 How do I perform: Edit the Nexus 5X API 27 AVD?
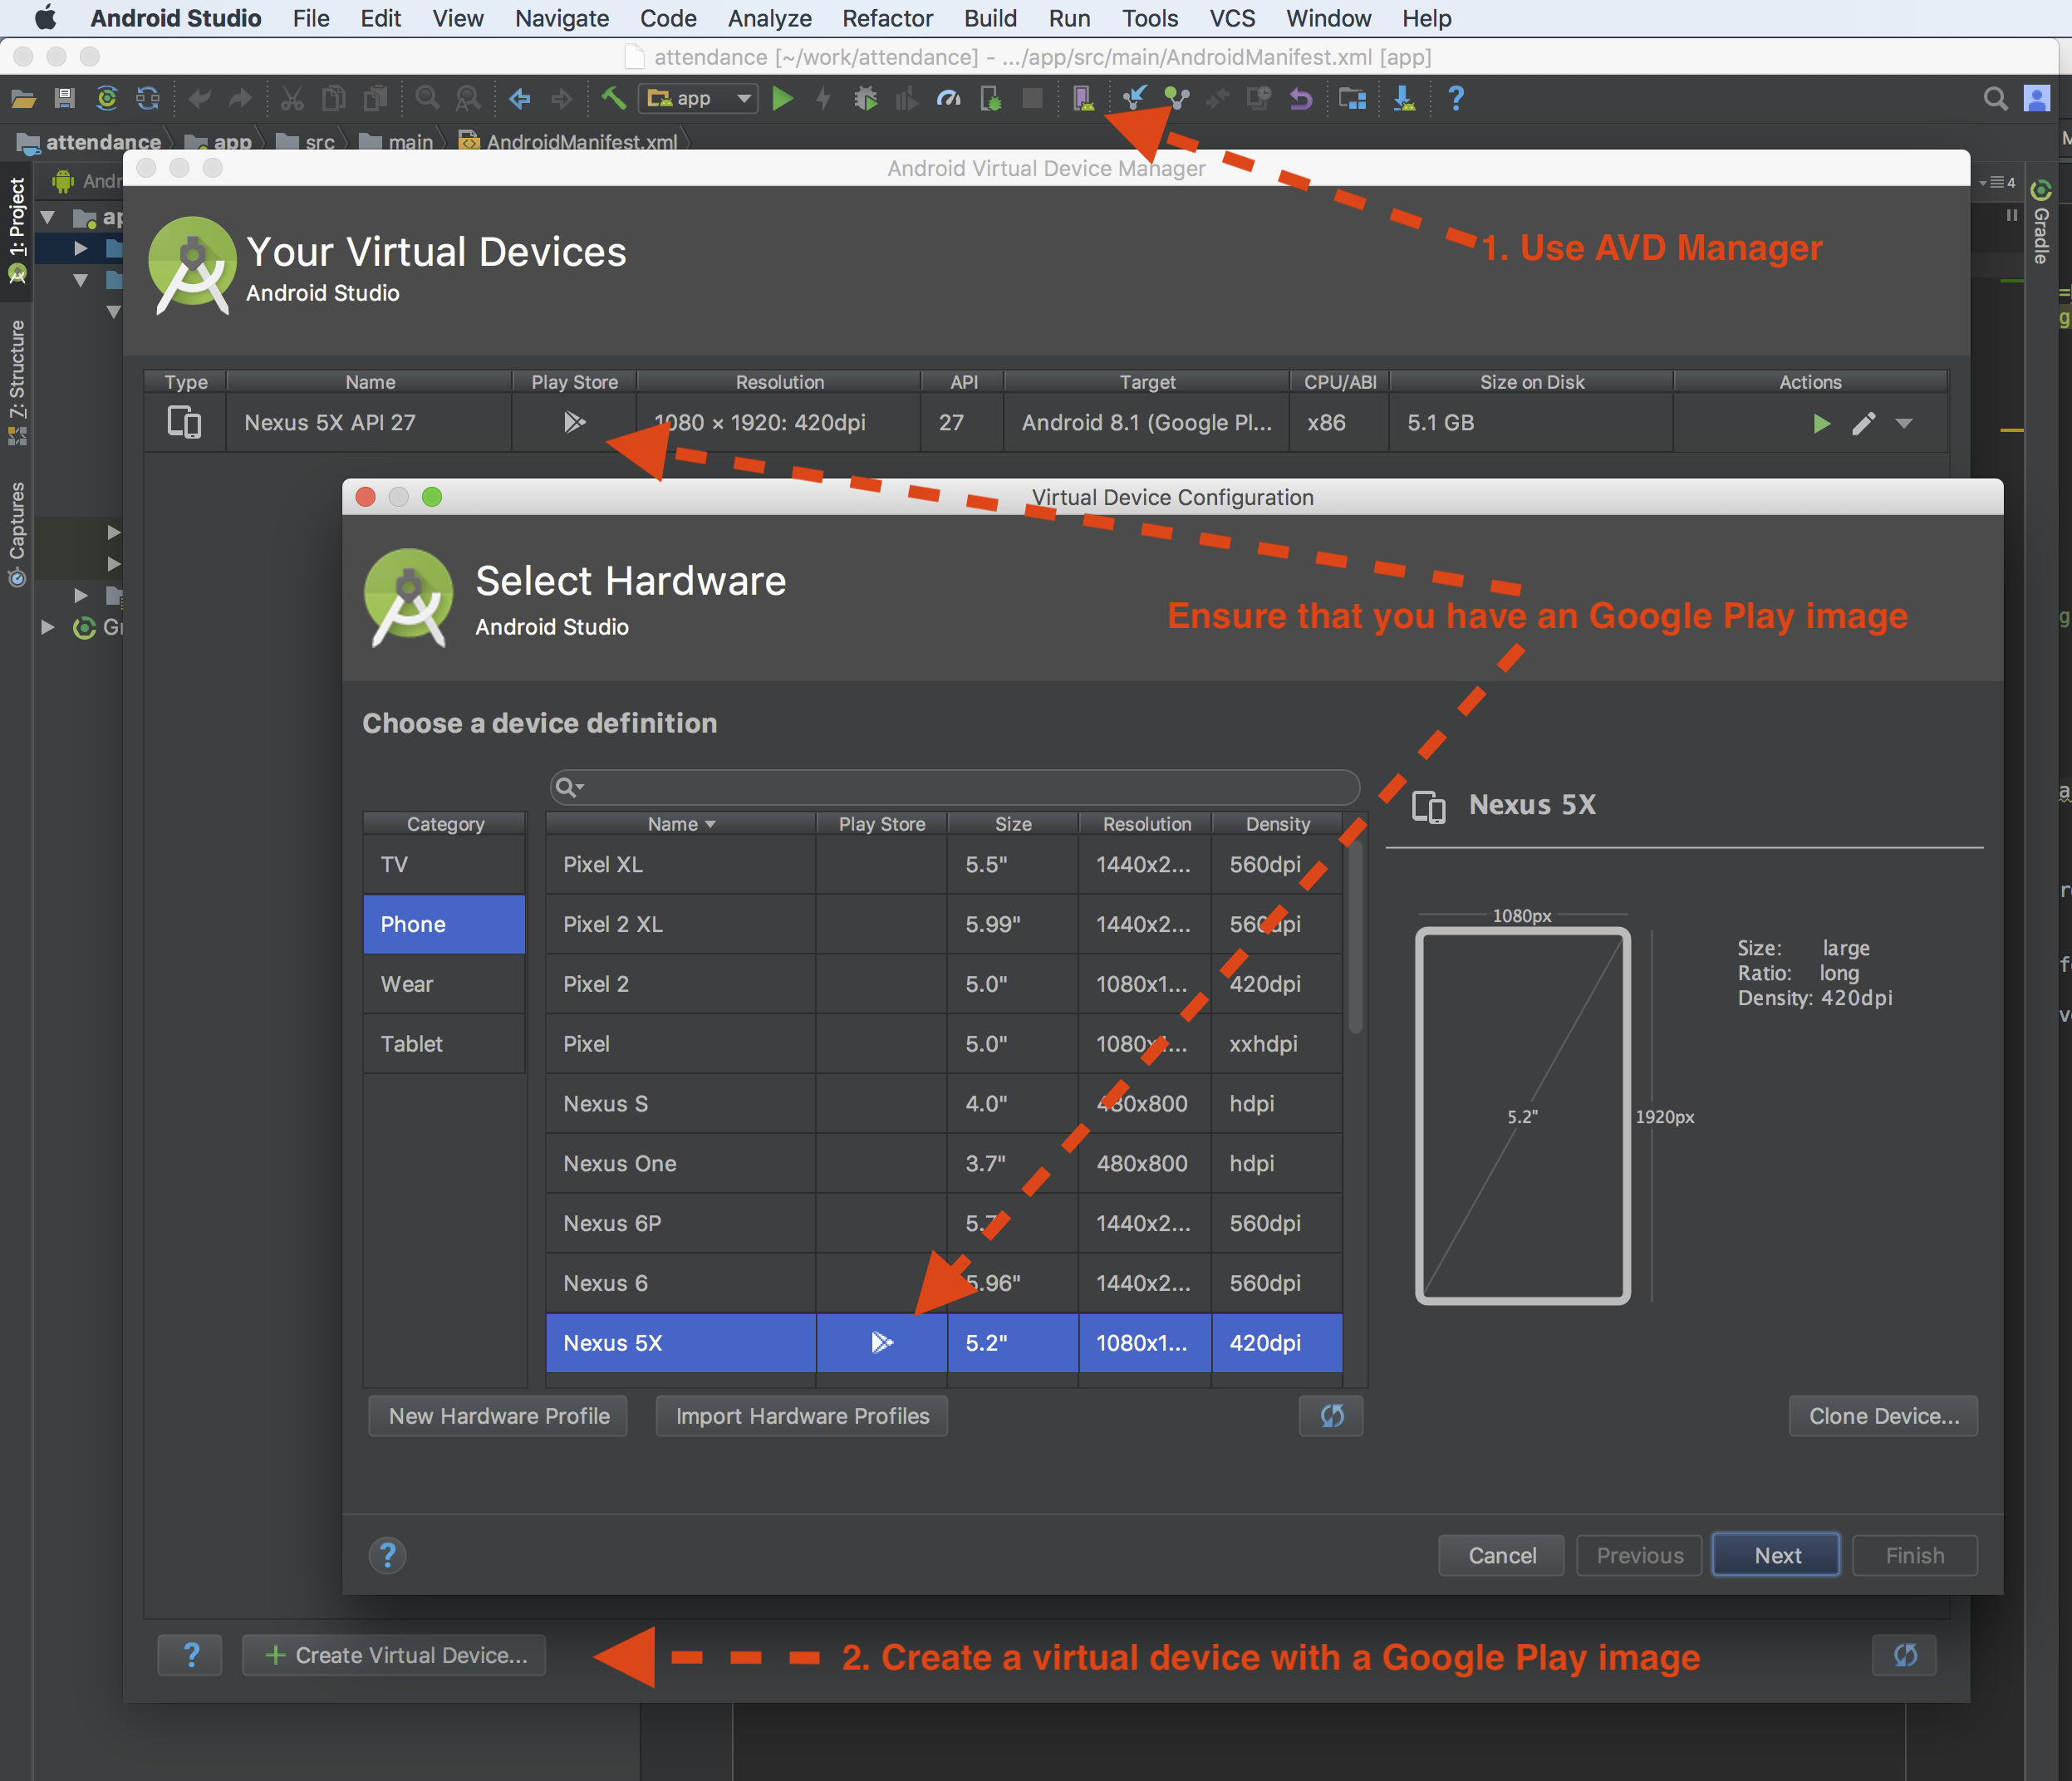click(x=1863, y=423)
